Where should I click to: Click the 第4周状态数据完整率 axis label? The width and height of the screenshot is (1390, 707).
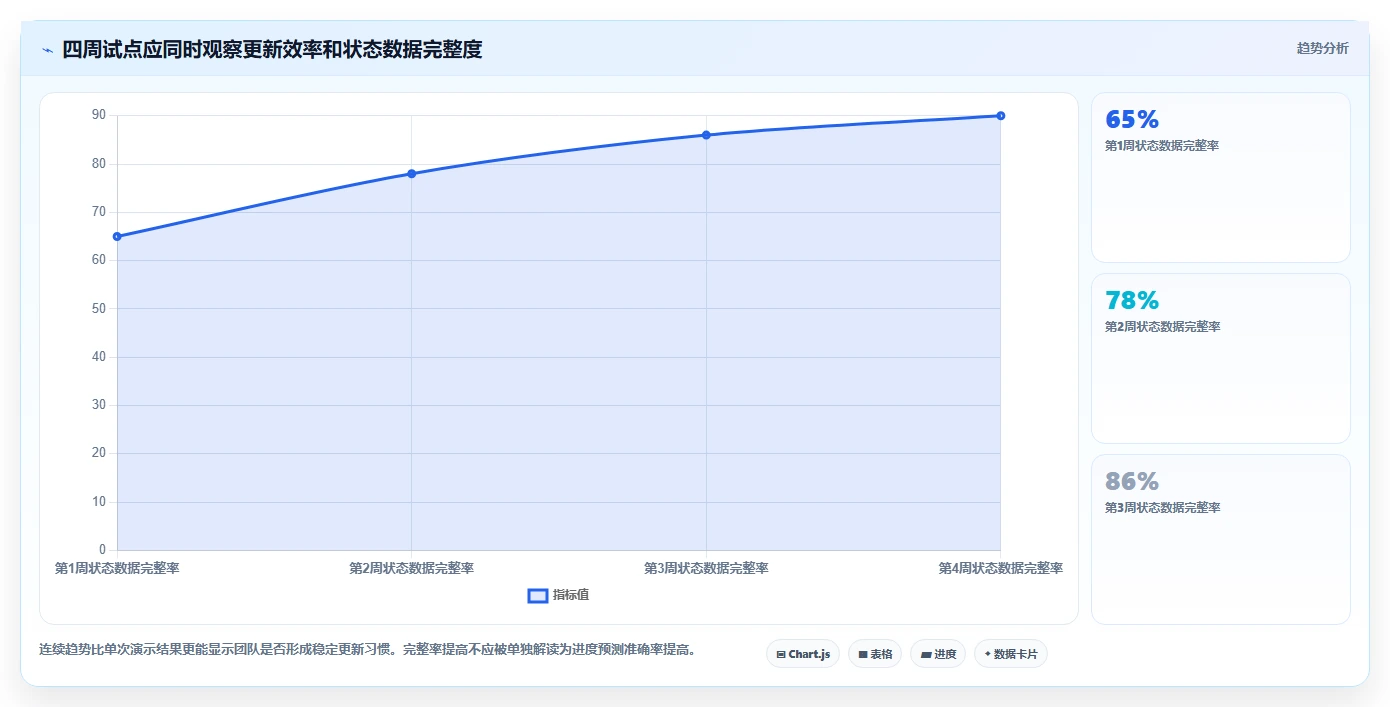(x=1000, y=568)
